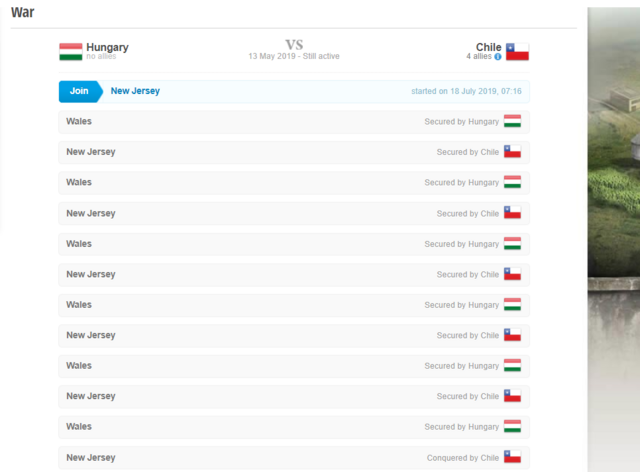The height and width of the screenshot is (472, 640).
Task: Click the Join battle button
Action: tap(80, 91)
